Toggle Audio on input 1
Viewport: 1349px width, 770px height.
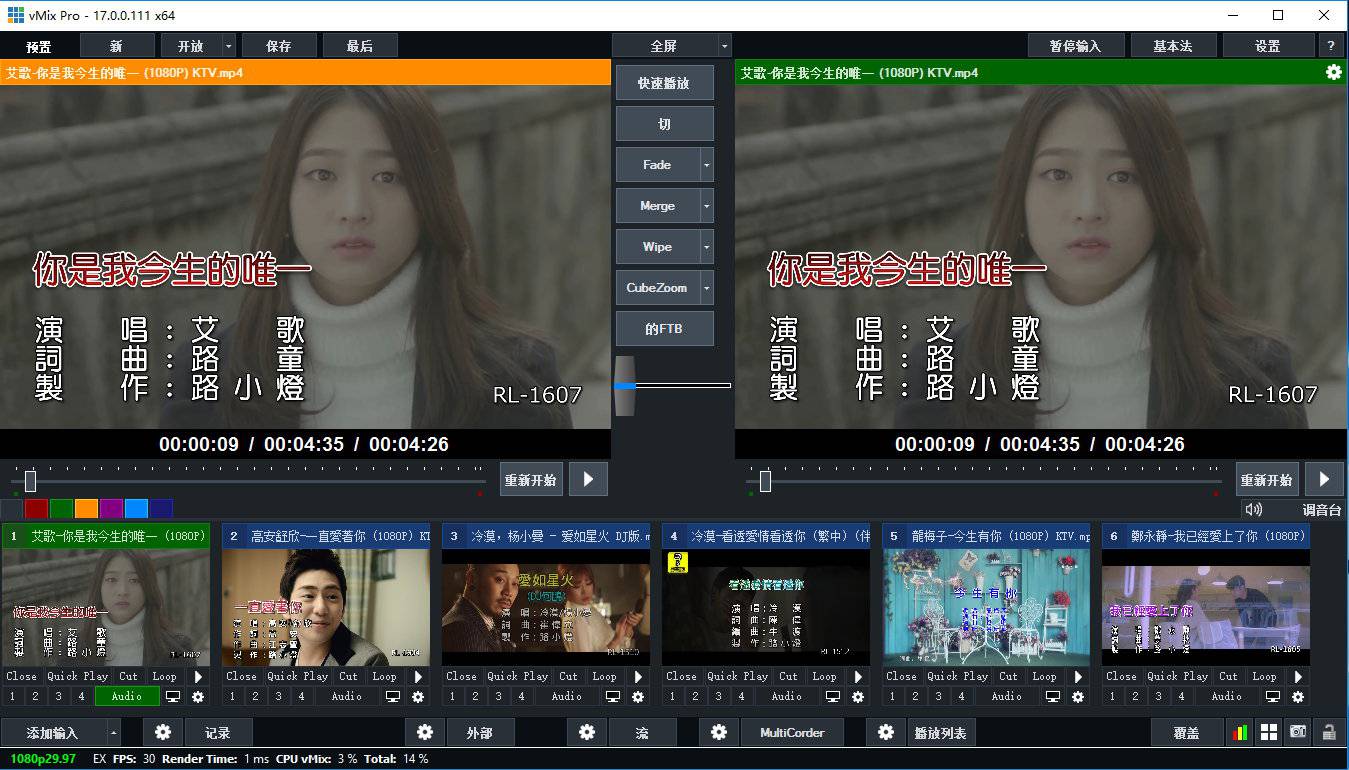pos(127,696)
